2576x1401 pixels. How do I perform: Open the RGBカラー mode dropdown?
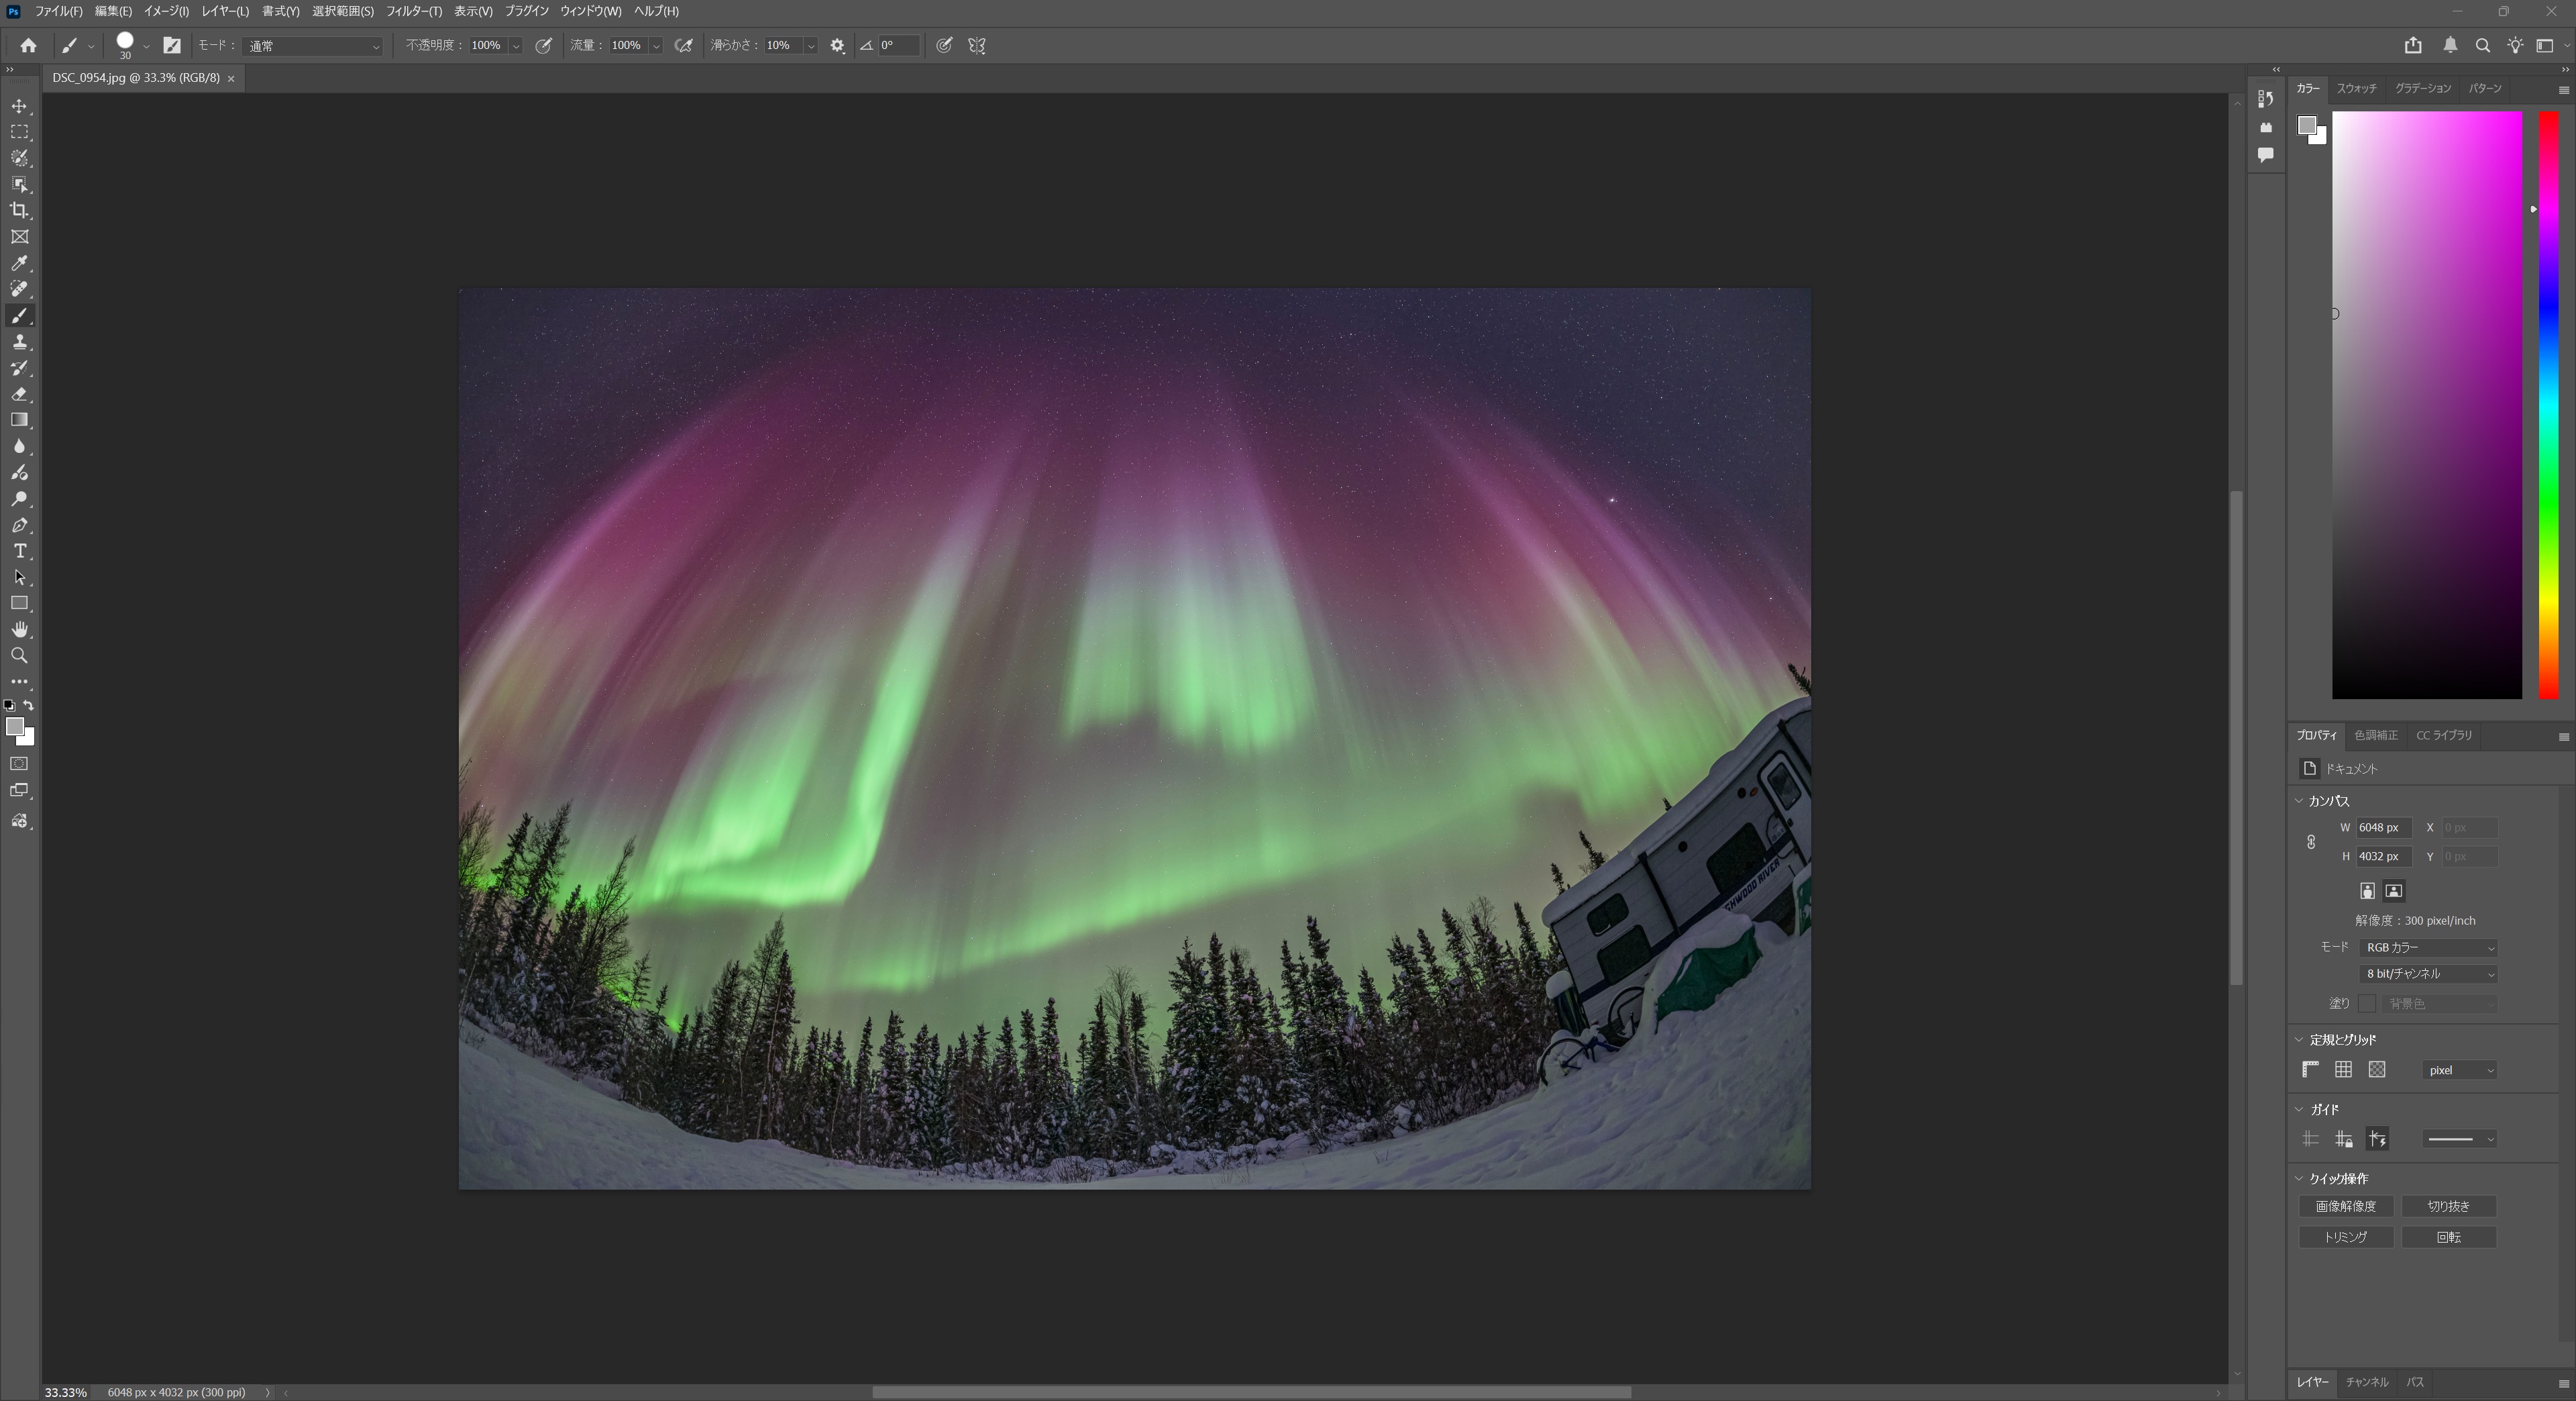(2429, 947)
